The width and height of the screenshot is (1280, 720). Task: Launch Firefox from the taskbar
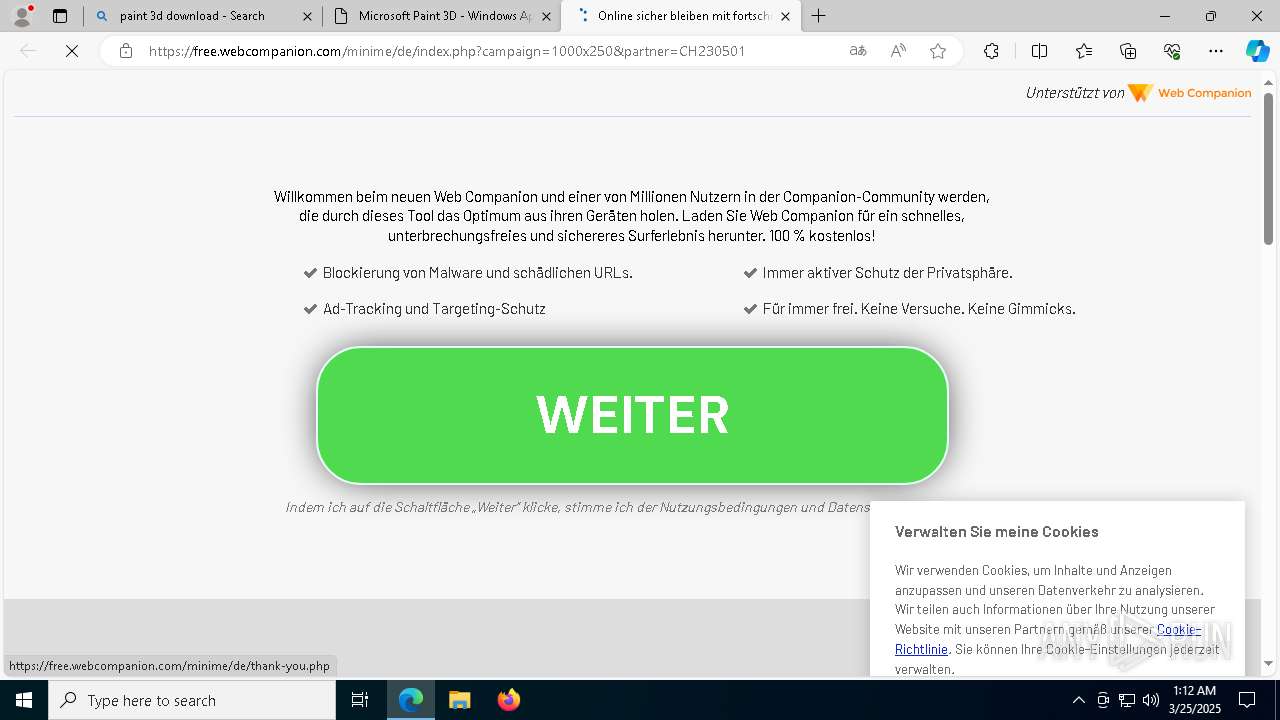[x=508, y=700]
